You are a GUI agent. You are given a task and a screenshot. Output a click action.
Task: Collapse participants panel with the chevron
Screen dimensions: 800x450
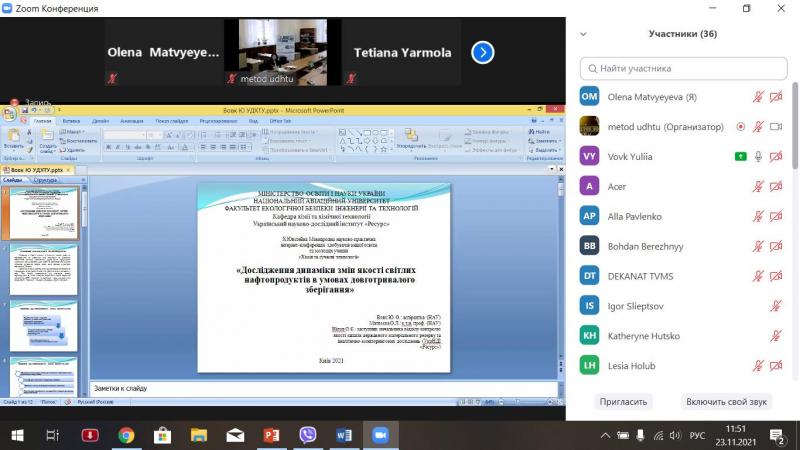(583, 34)
